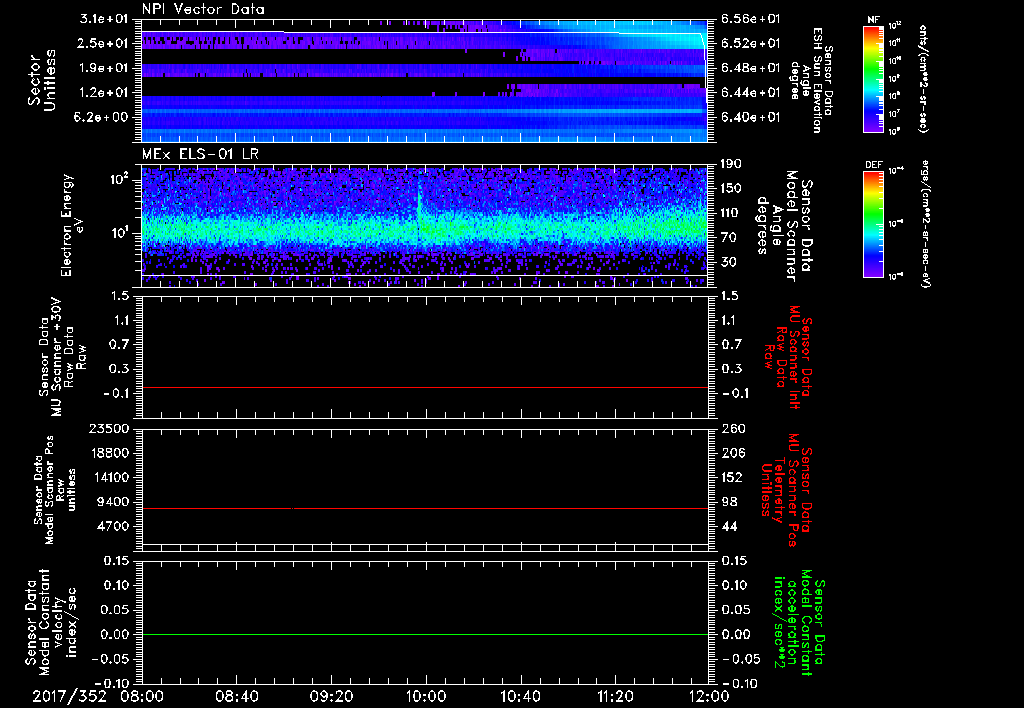Select the NPI Vector Data panel title

pyautogui.click(x=204, y=9)
